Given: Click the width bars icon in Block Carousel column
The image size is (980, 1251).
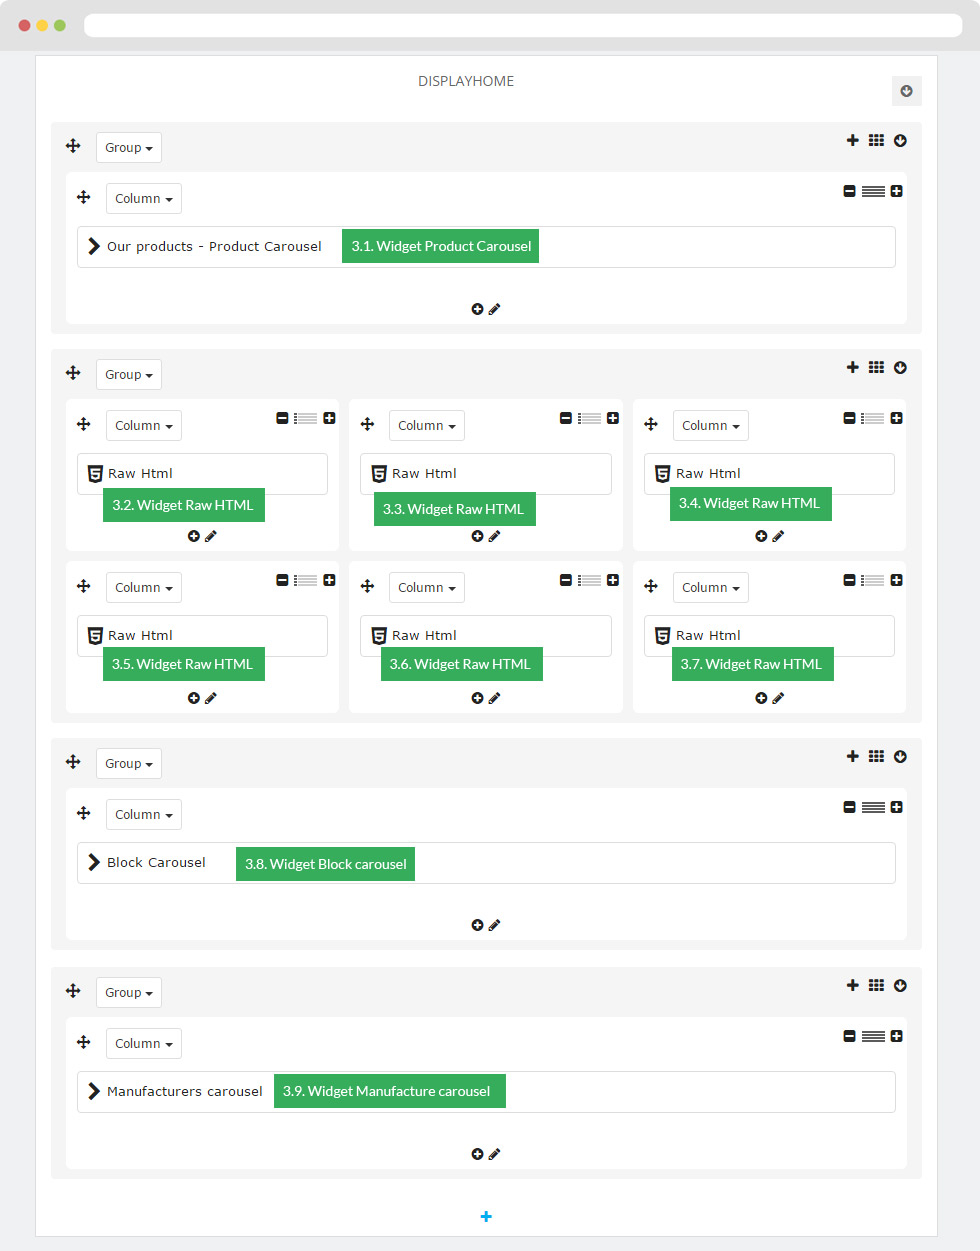Looking at the screenshot, I should [873, 807].
